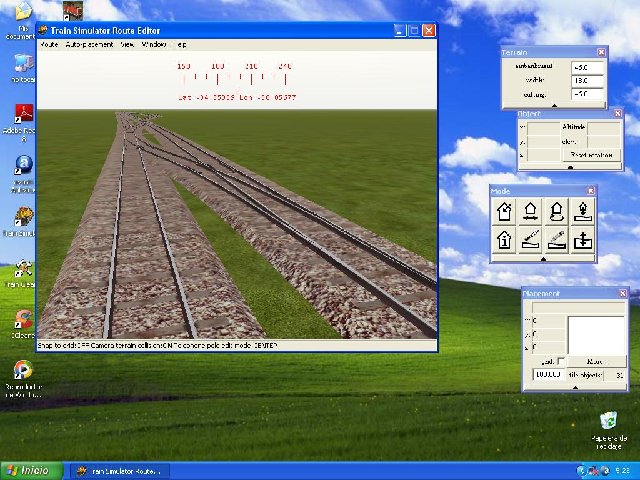Open the Auto-placement menu
The width and height of the screenshot is (640, 480).
[90, 45]
